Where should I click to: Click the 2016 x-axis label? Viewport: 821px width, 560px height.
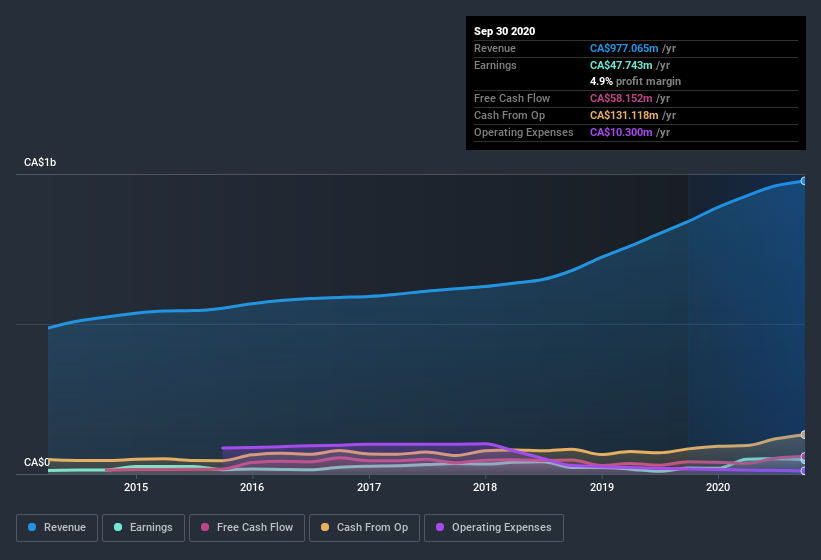(x=252, y=487)
